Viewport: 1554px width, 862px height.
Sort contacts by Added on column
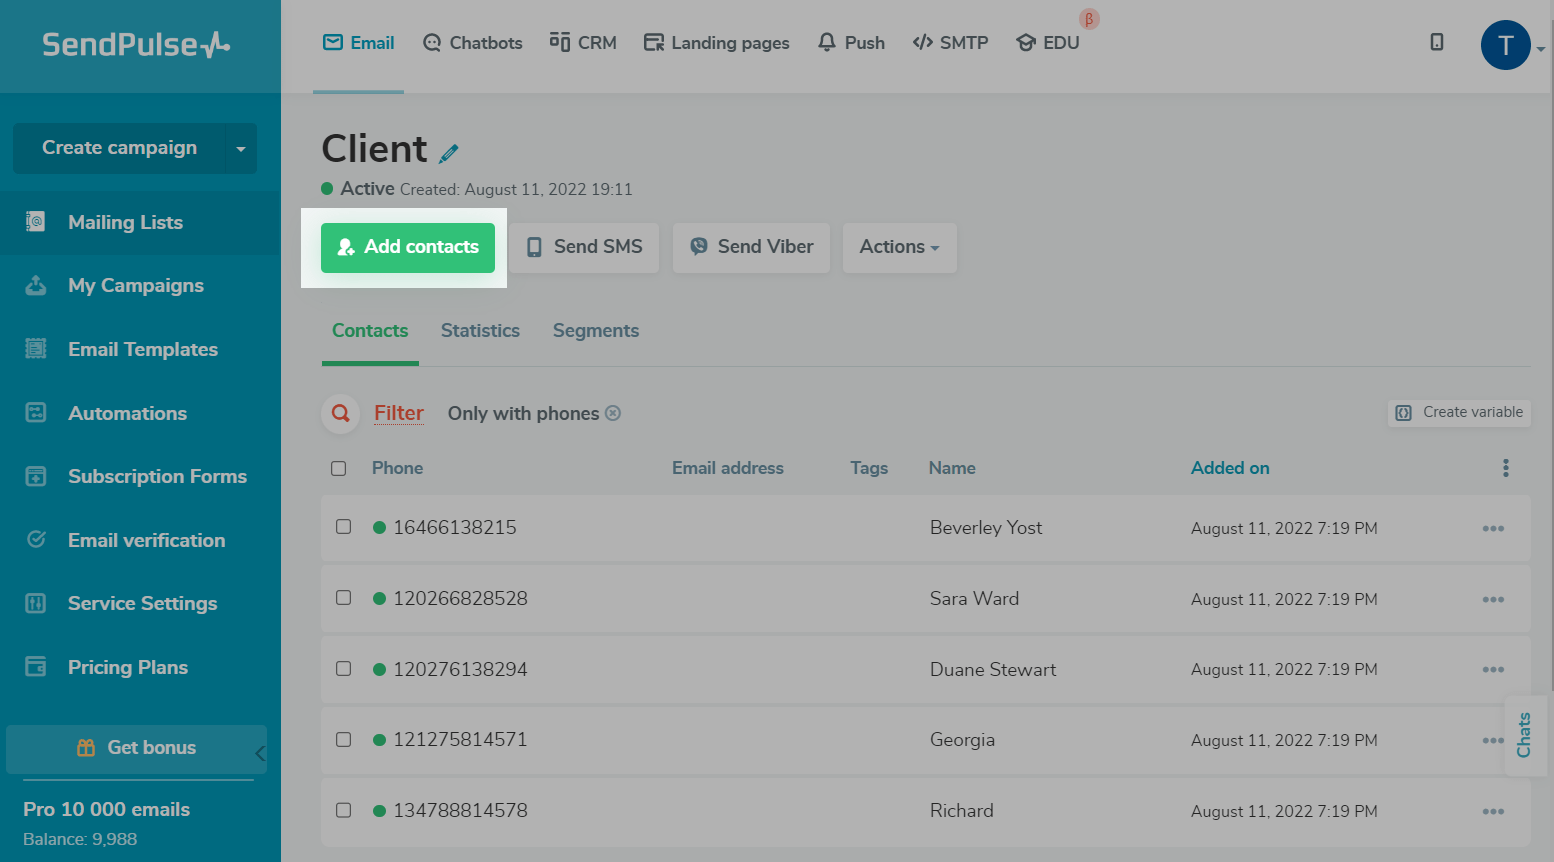click(1229, 468)
